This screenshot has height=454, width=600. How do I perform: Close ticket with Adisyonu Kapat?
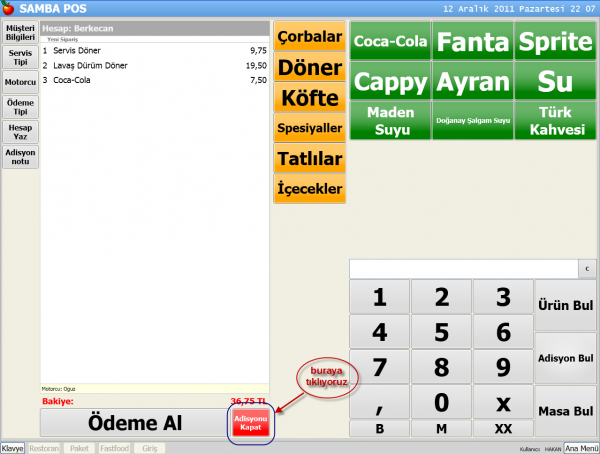click(x=251, y=423)
